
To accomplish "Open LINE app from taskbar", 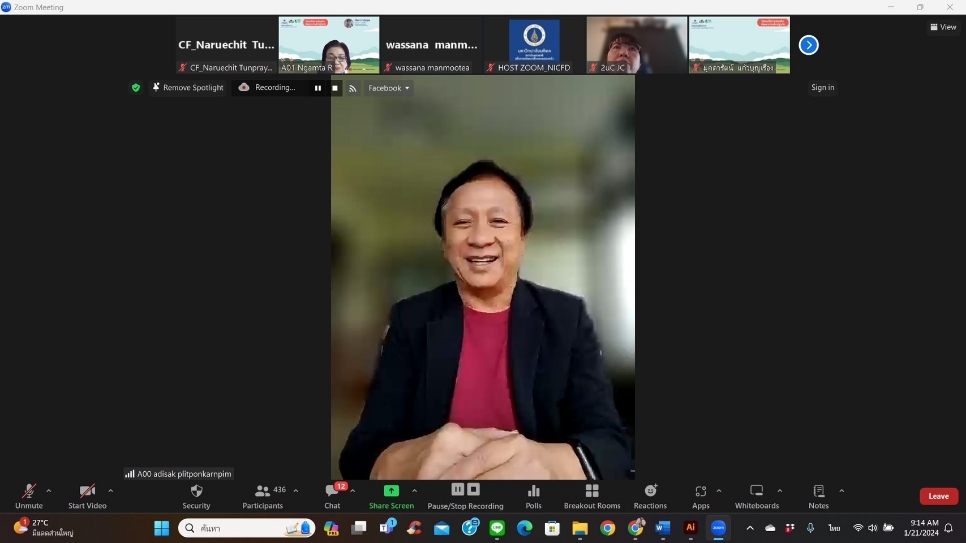I will [497, 528].
